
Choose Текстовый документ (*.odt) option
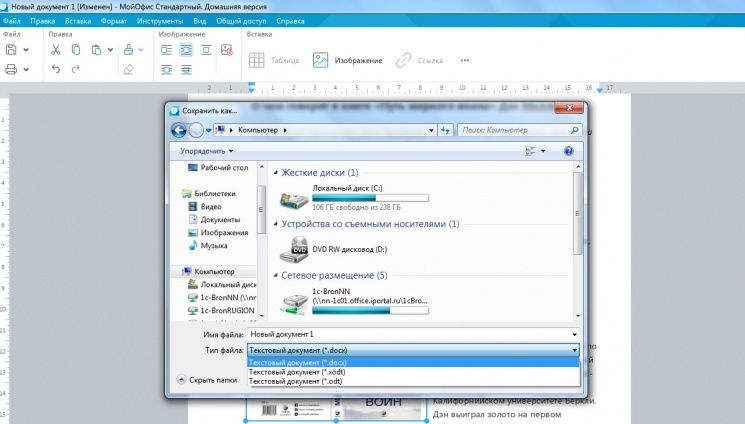coord(413,381)
